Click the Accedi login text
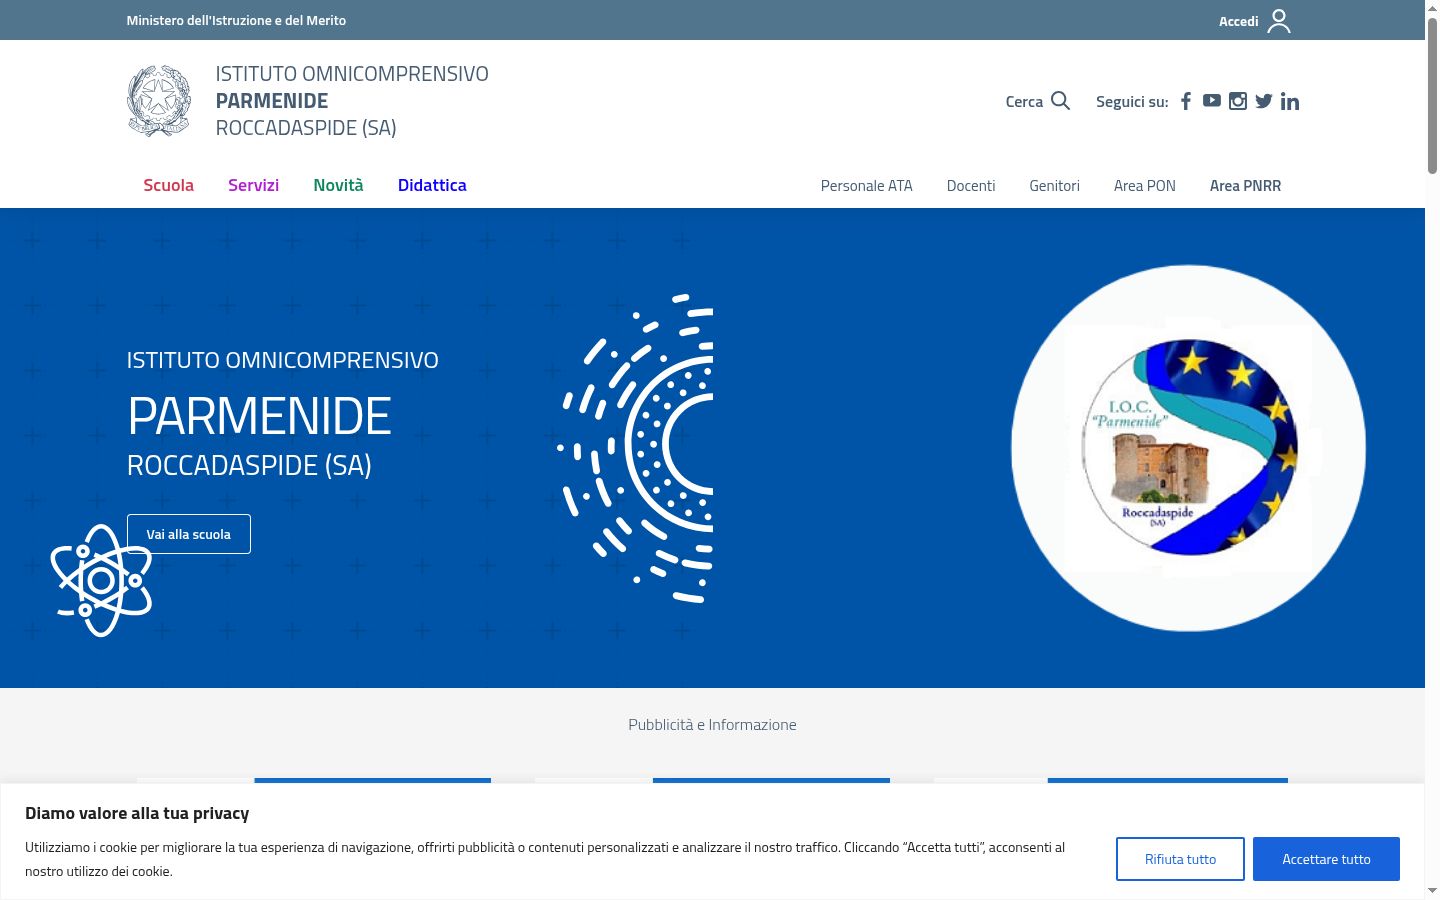This screenshot has height=900, width=1440. 1238,21
